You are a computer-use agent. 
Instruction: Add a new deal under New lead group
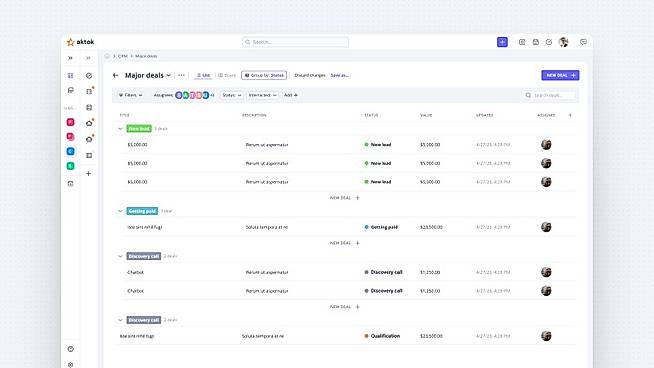click(x=345, y=198)
